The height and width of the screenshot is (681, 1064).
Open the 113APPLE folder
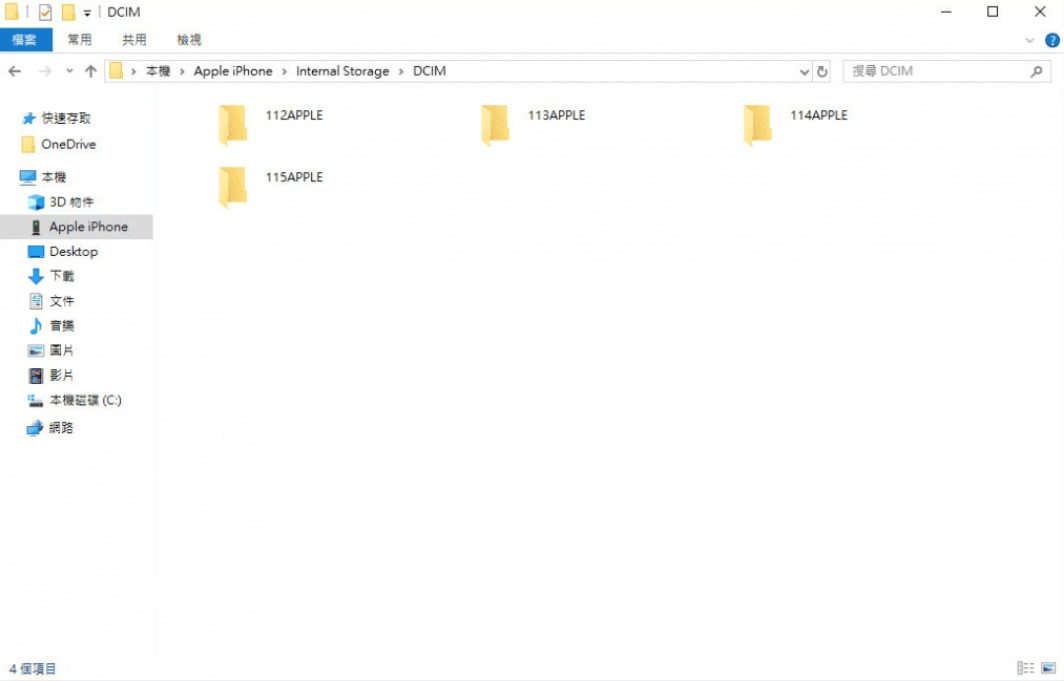point(495,124)
